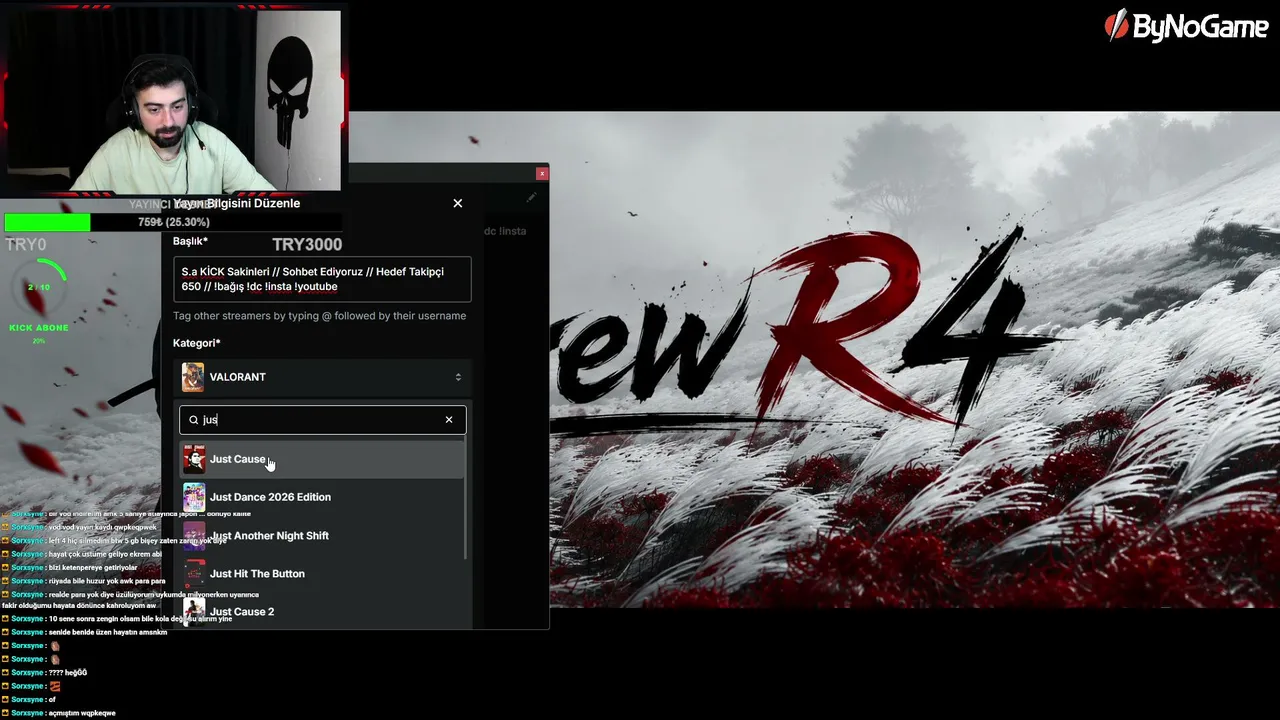Click the pencil edit icon behind the dialog
The height and width of the screenshot is (720, 1280).
click(x=532, y=198)
